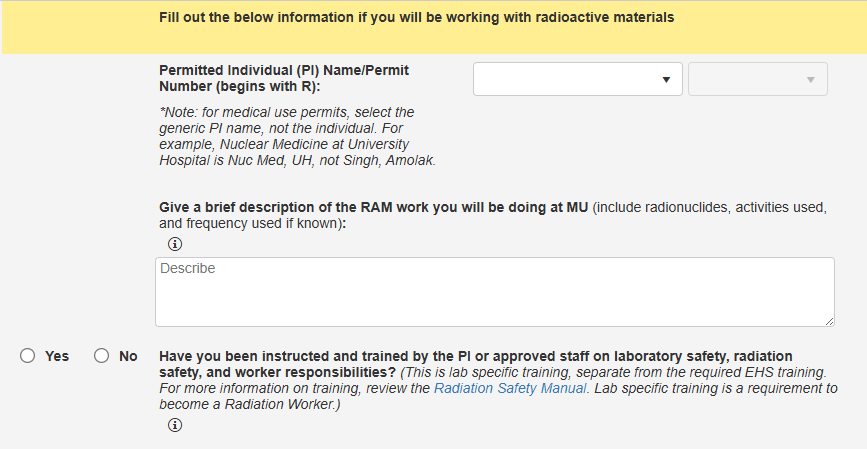Click the "No" label text

point(128,356)
